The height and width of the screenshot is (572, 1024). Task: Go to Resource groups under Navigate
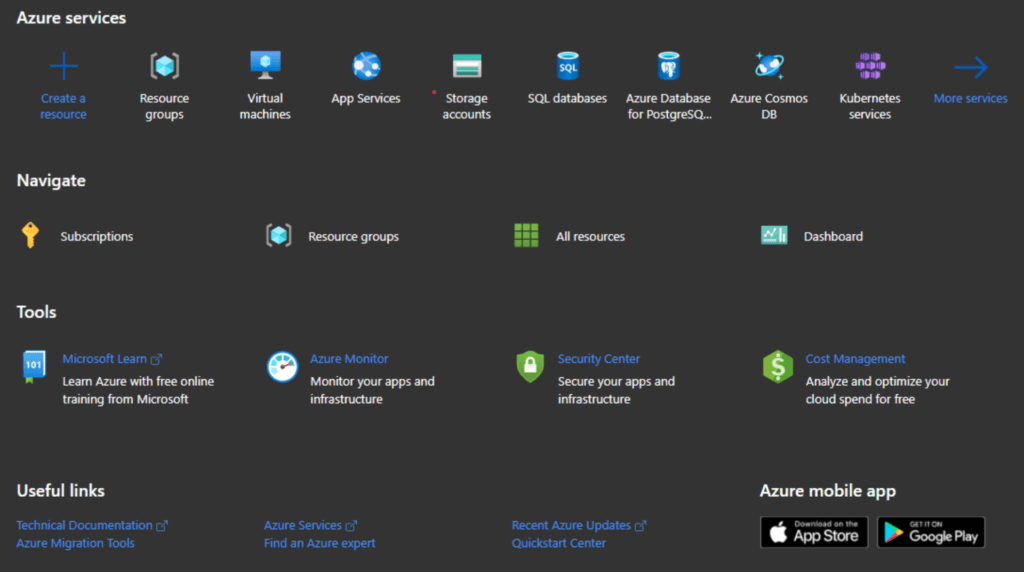click(x=353, y=237)
